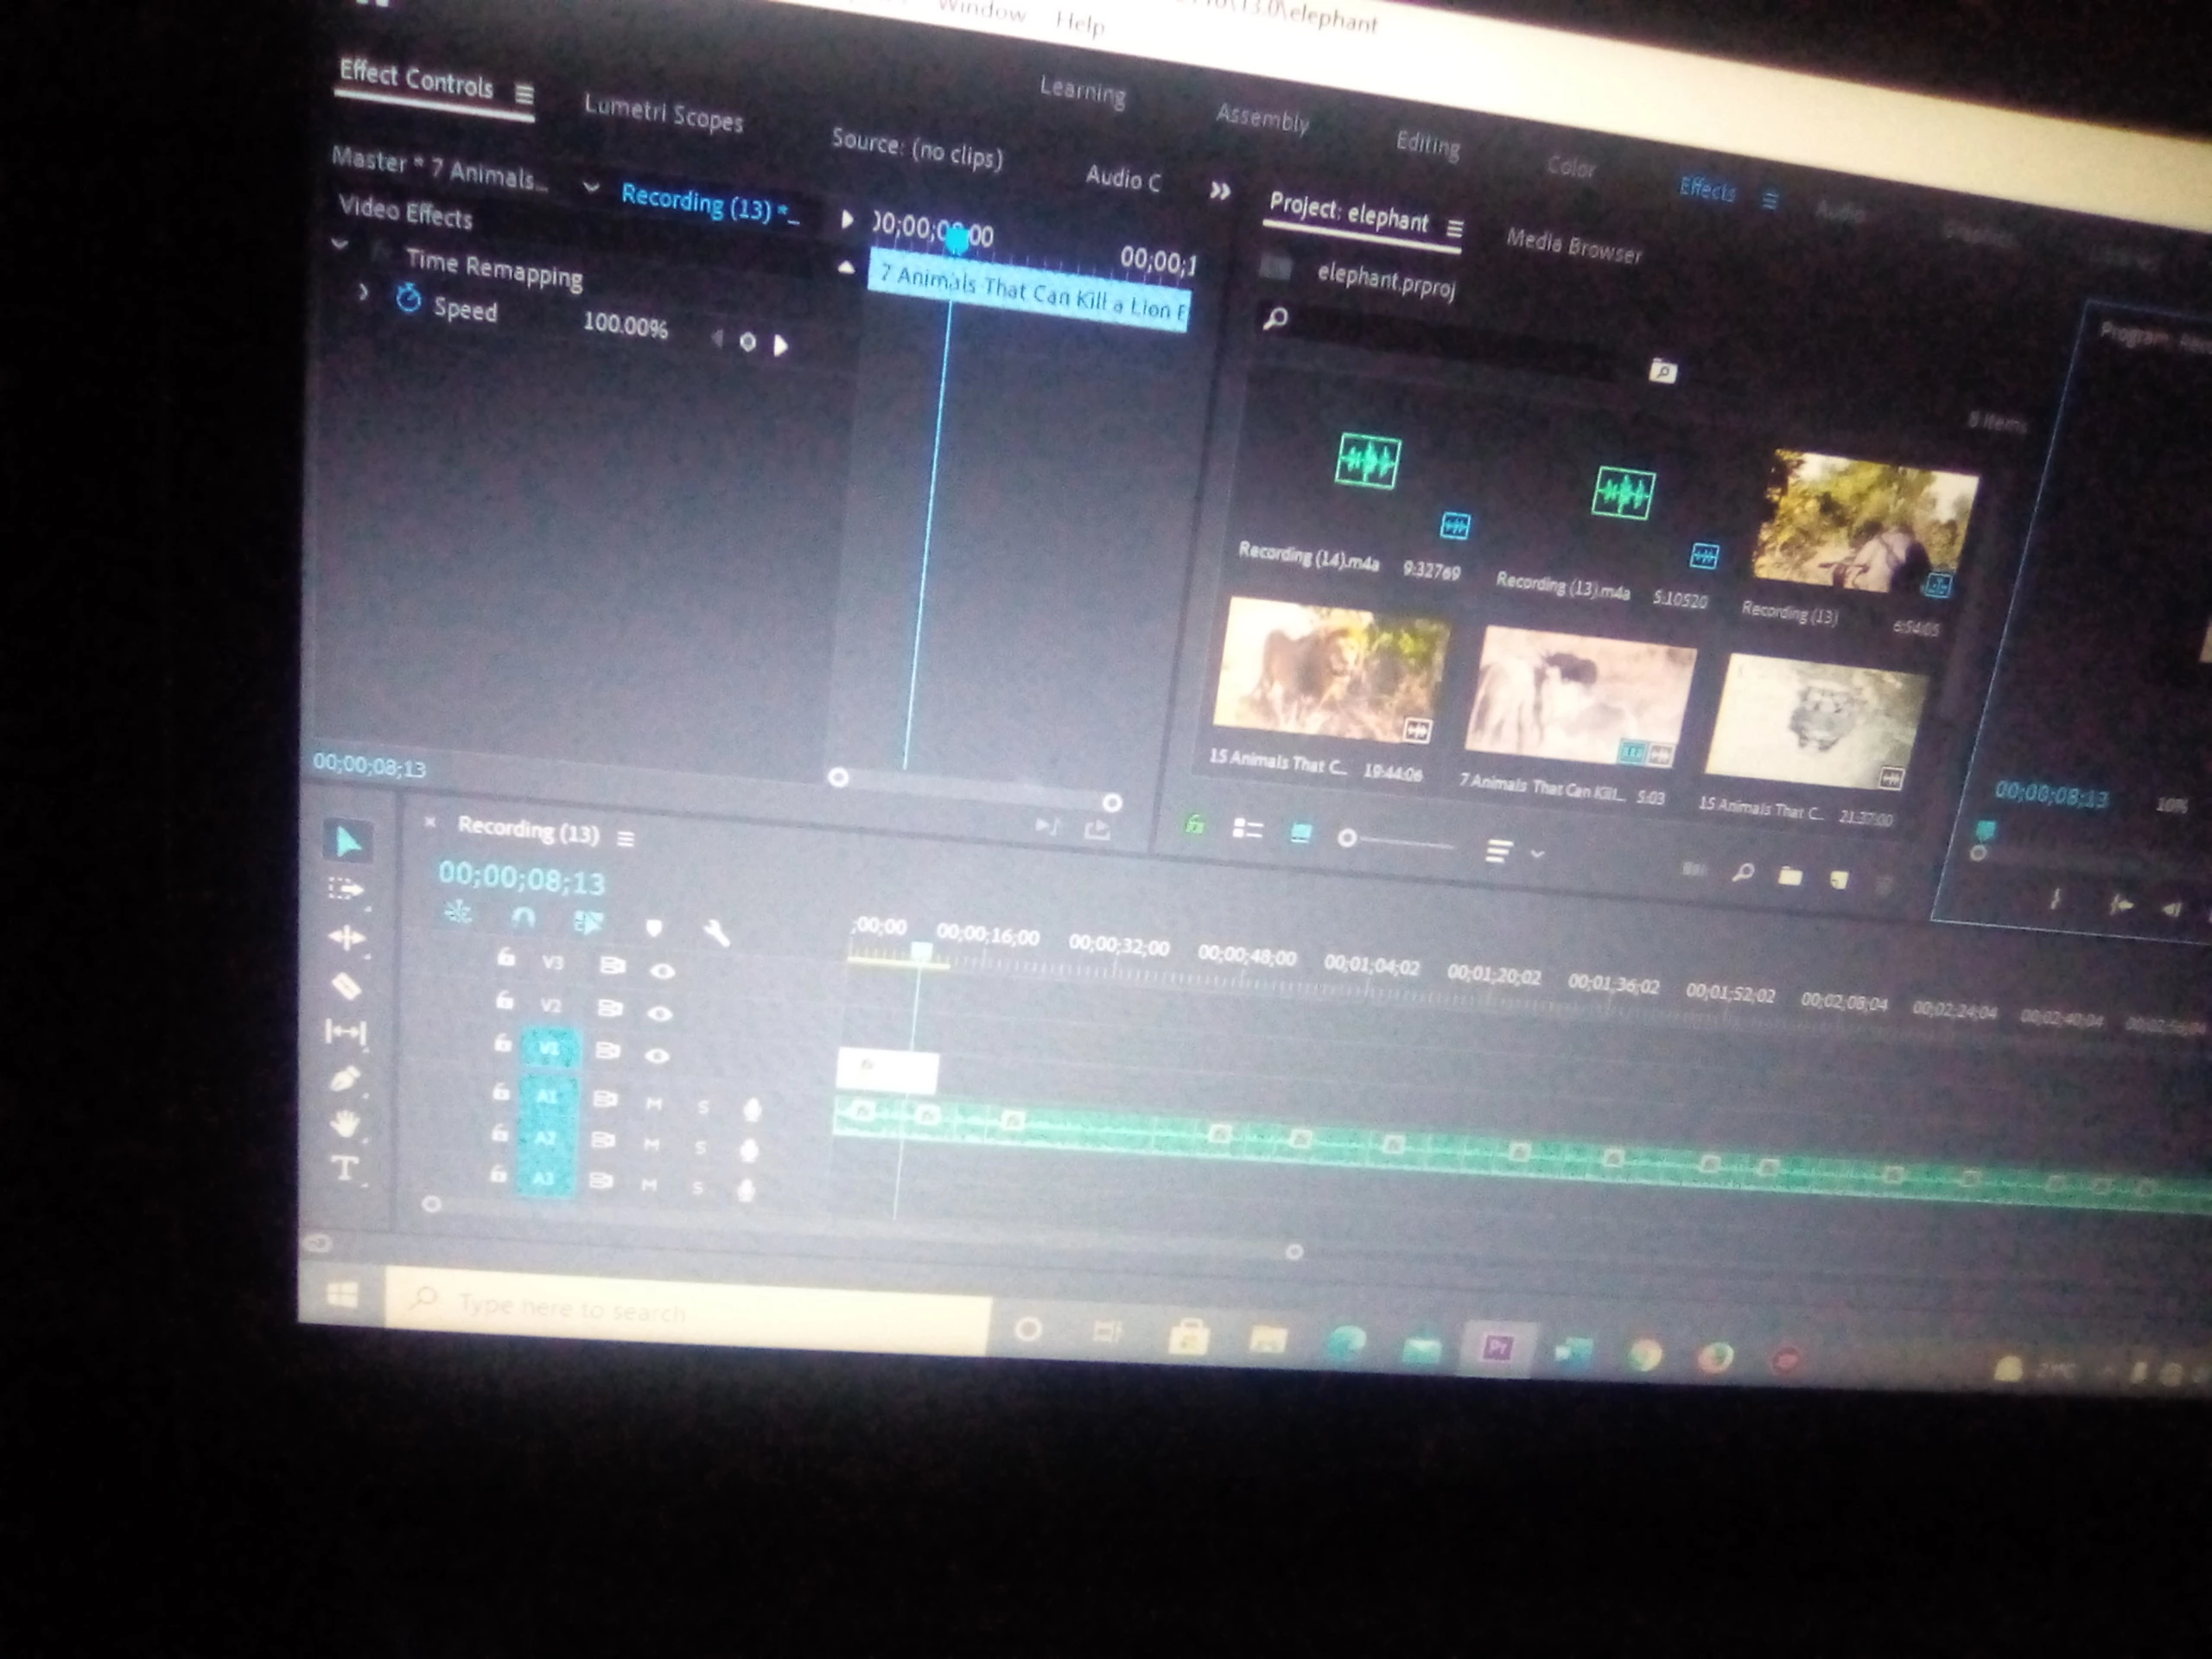Image resolution: width=2212 pixels, height=1659 pixels.
Task: Mute audio track A1
Action: (654, 1104)
